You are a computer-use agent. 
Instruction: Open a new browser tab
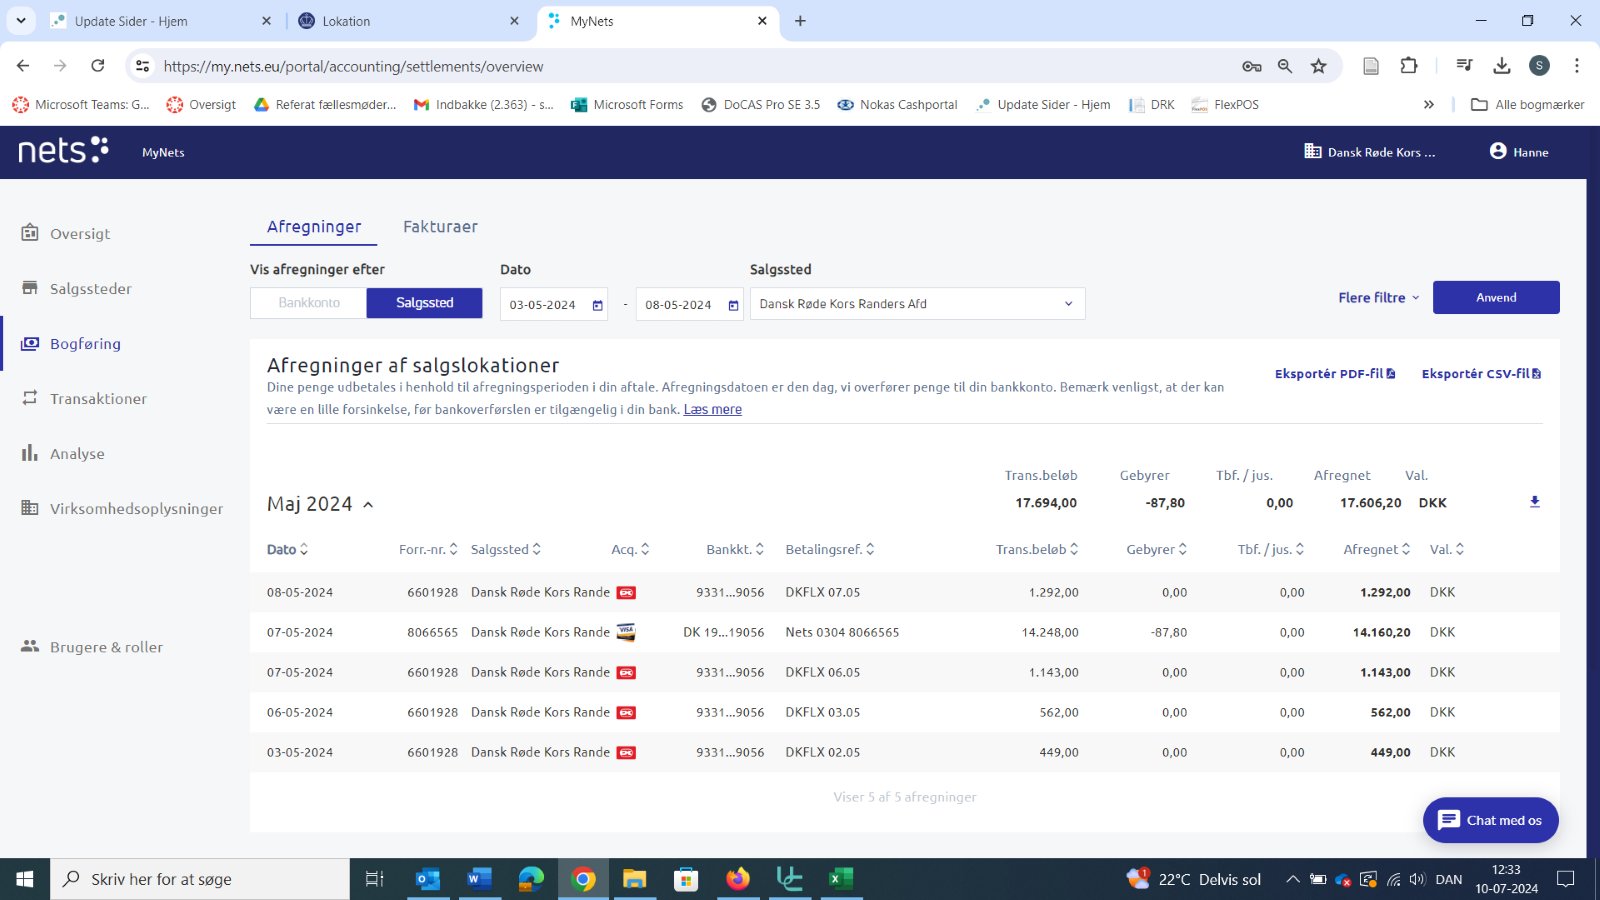click(800, 21)
